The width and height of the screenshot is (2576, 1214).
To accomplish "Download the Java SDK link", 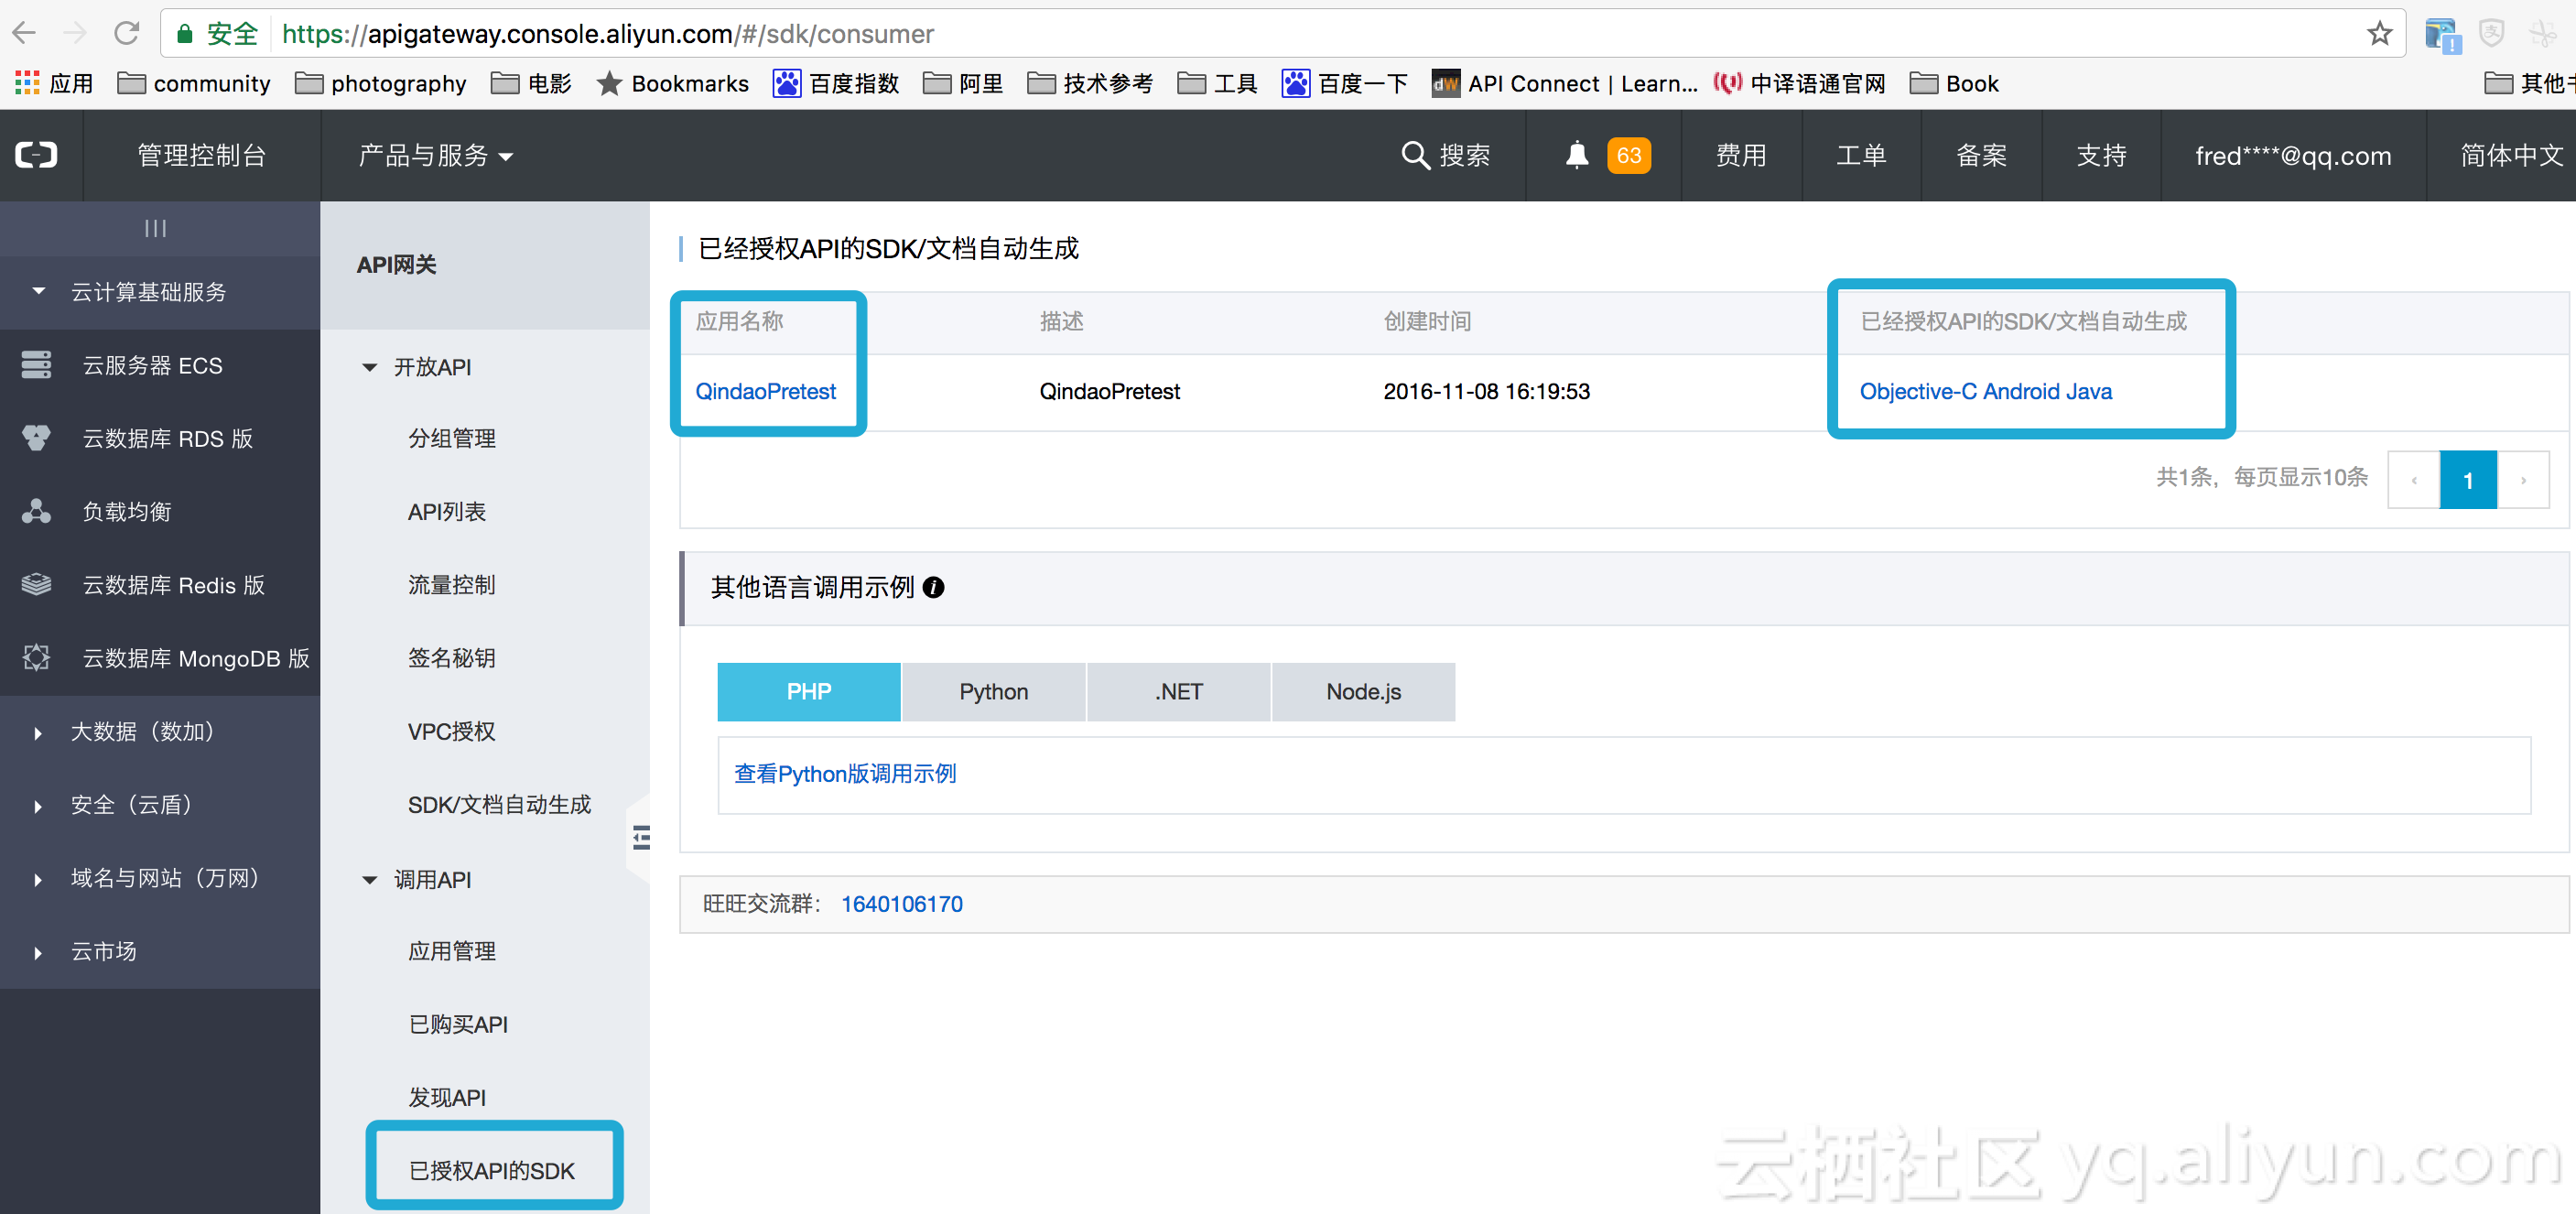I will tap(2088, 391).
